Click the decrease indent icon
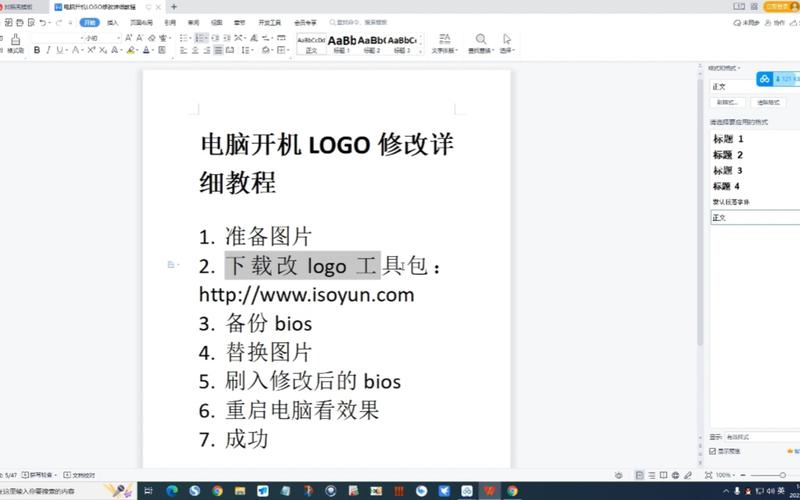 pos(215,38)
